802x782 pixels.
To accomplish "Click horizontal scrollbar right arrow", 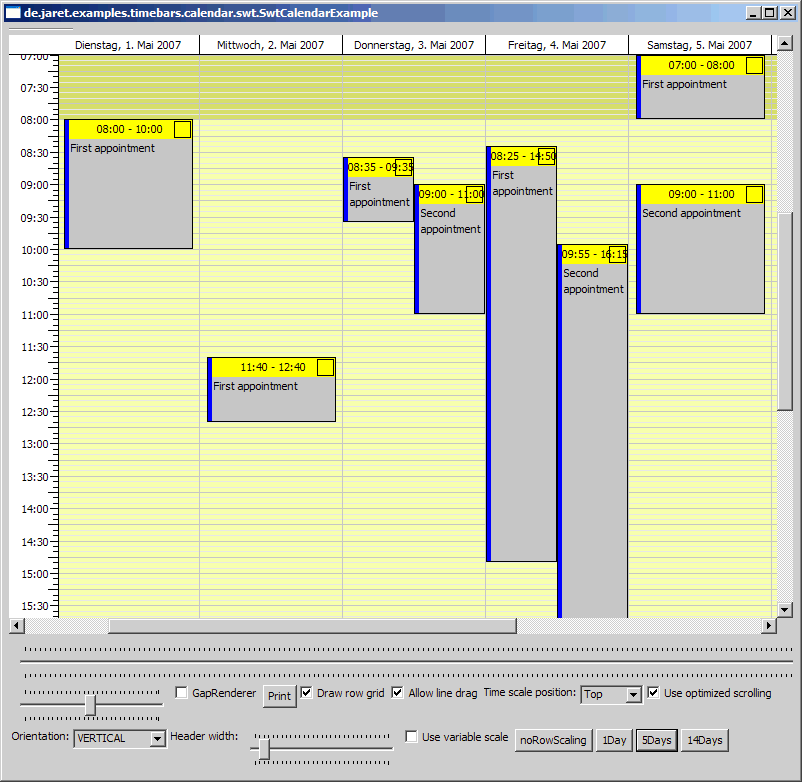I will 769,626.
